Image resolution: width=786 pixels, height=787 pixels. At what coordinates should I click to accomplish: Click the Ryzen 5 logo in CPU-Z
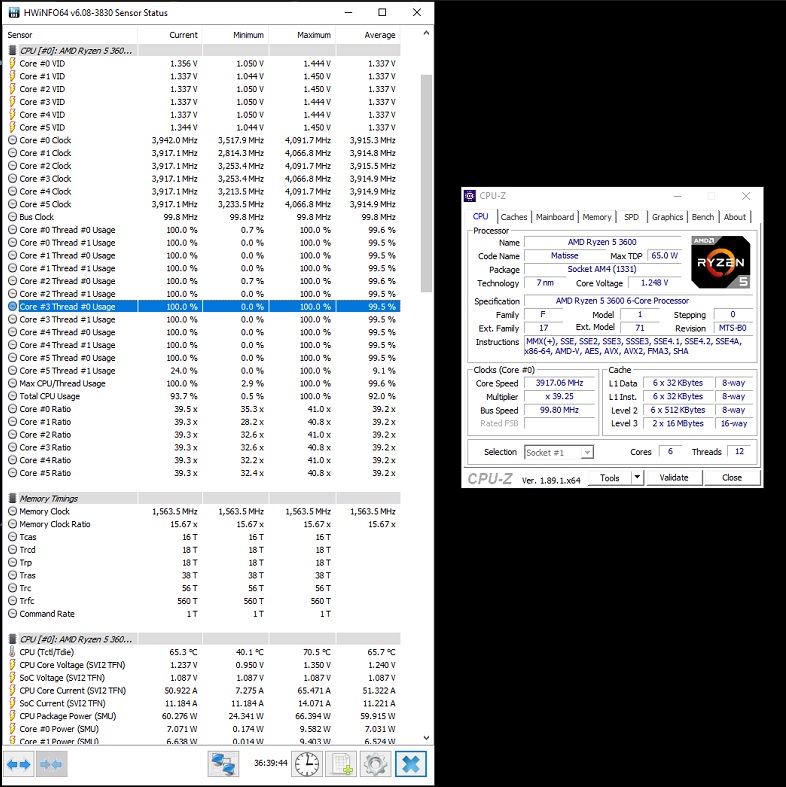point(721,263)
